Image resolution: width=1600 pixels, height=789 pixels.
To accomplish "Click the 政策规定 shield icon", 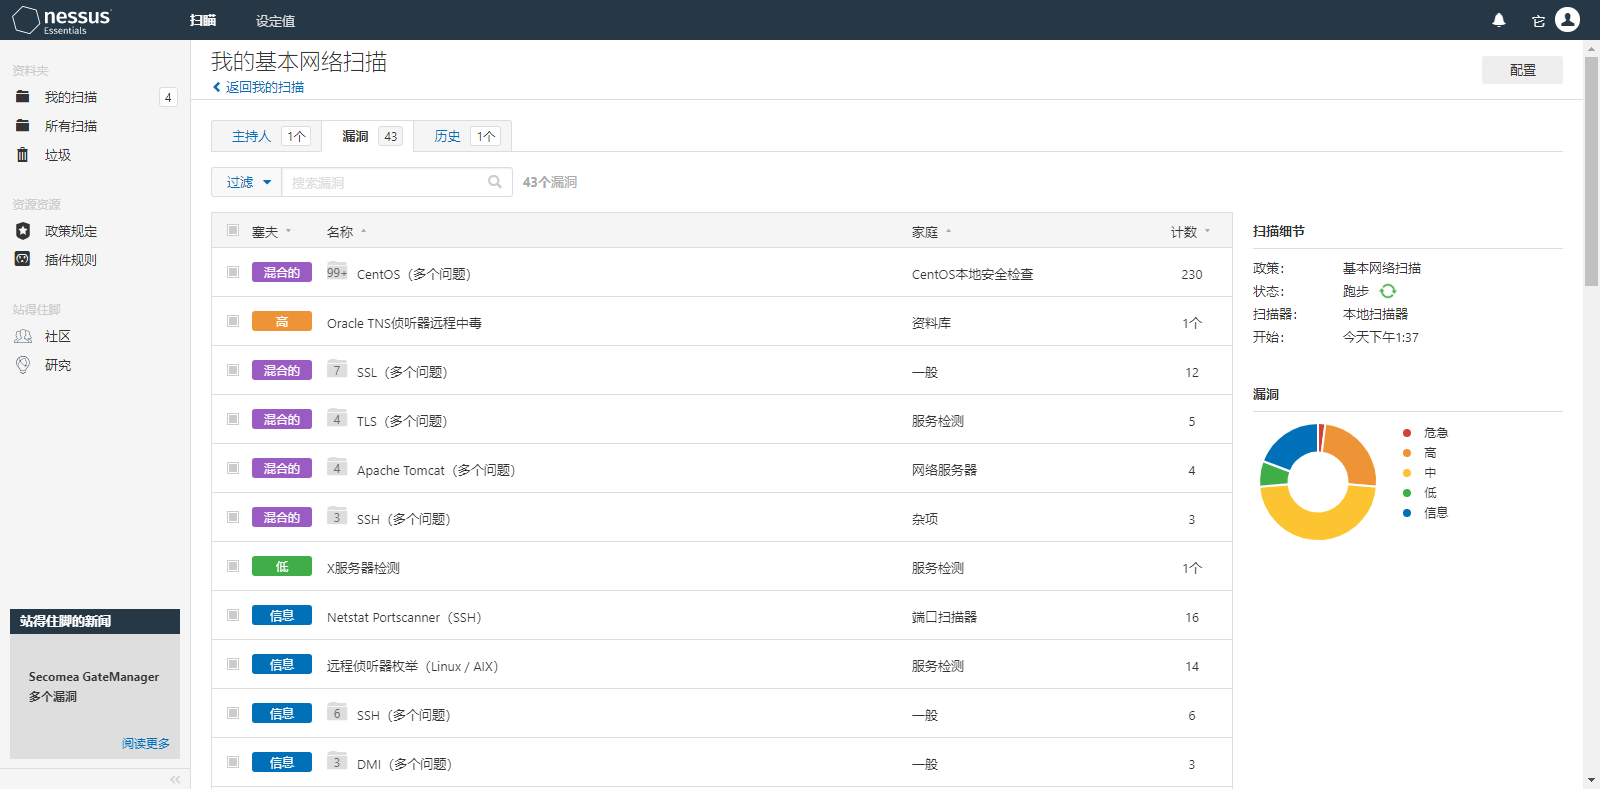I will click(23, 231).
